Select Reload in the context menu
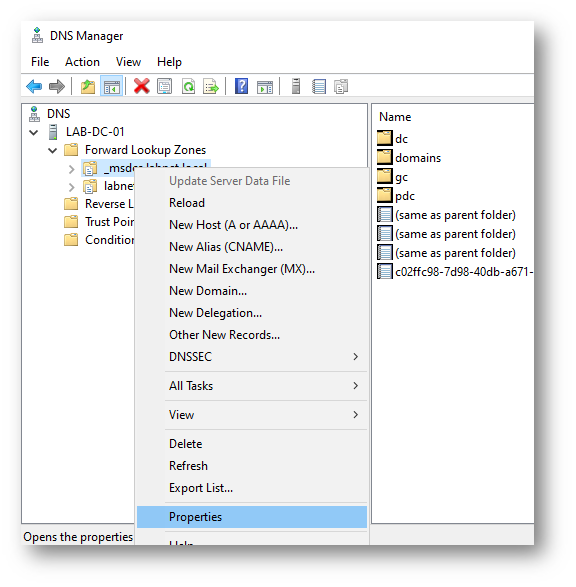Image resolution: width=576 pixels, height=587 pixels. 252,203
